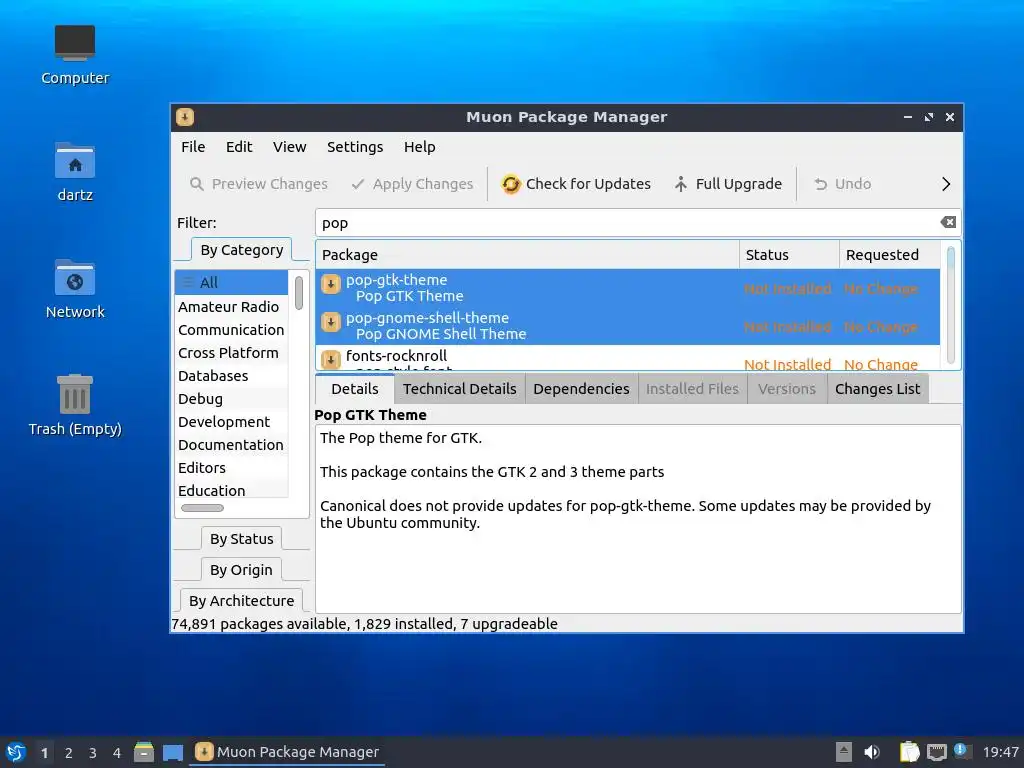Select the Cross Platform category
The image size is (1024, 768).
tap(231, 353)
